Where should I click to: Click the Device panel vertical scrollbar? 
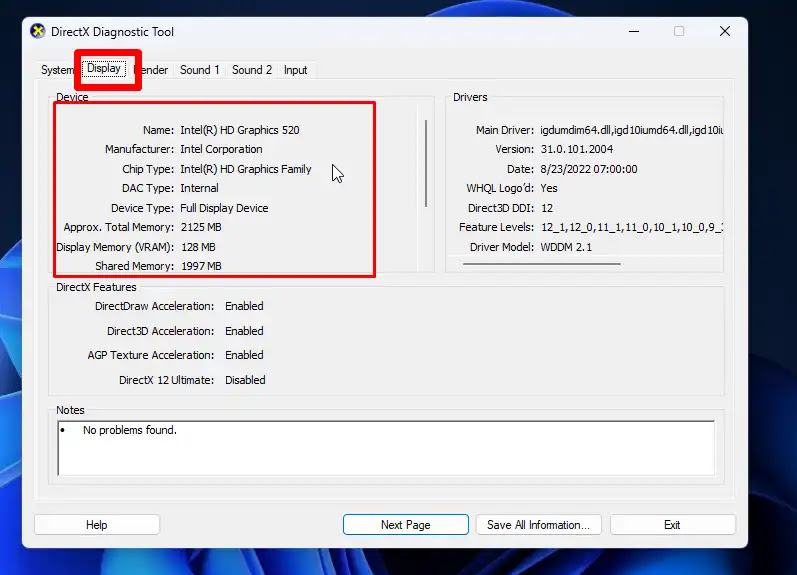tap(425, 163)
